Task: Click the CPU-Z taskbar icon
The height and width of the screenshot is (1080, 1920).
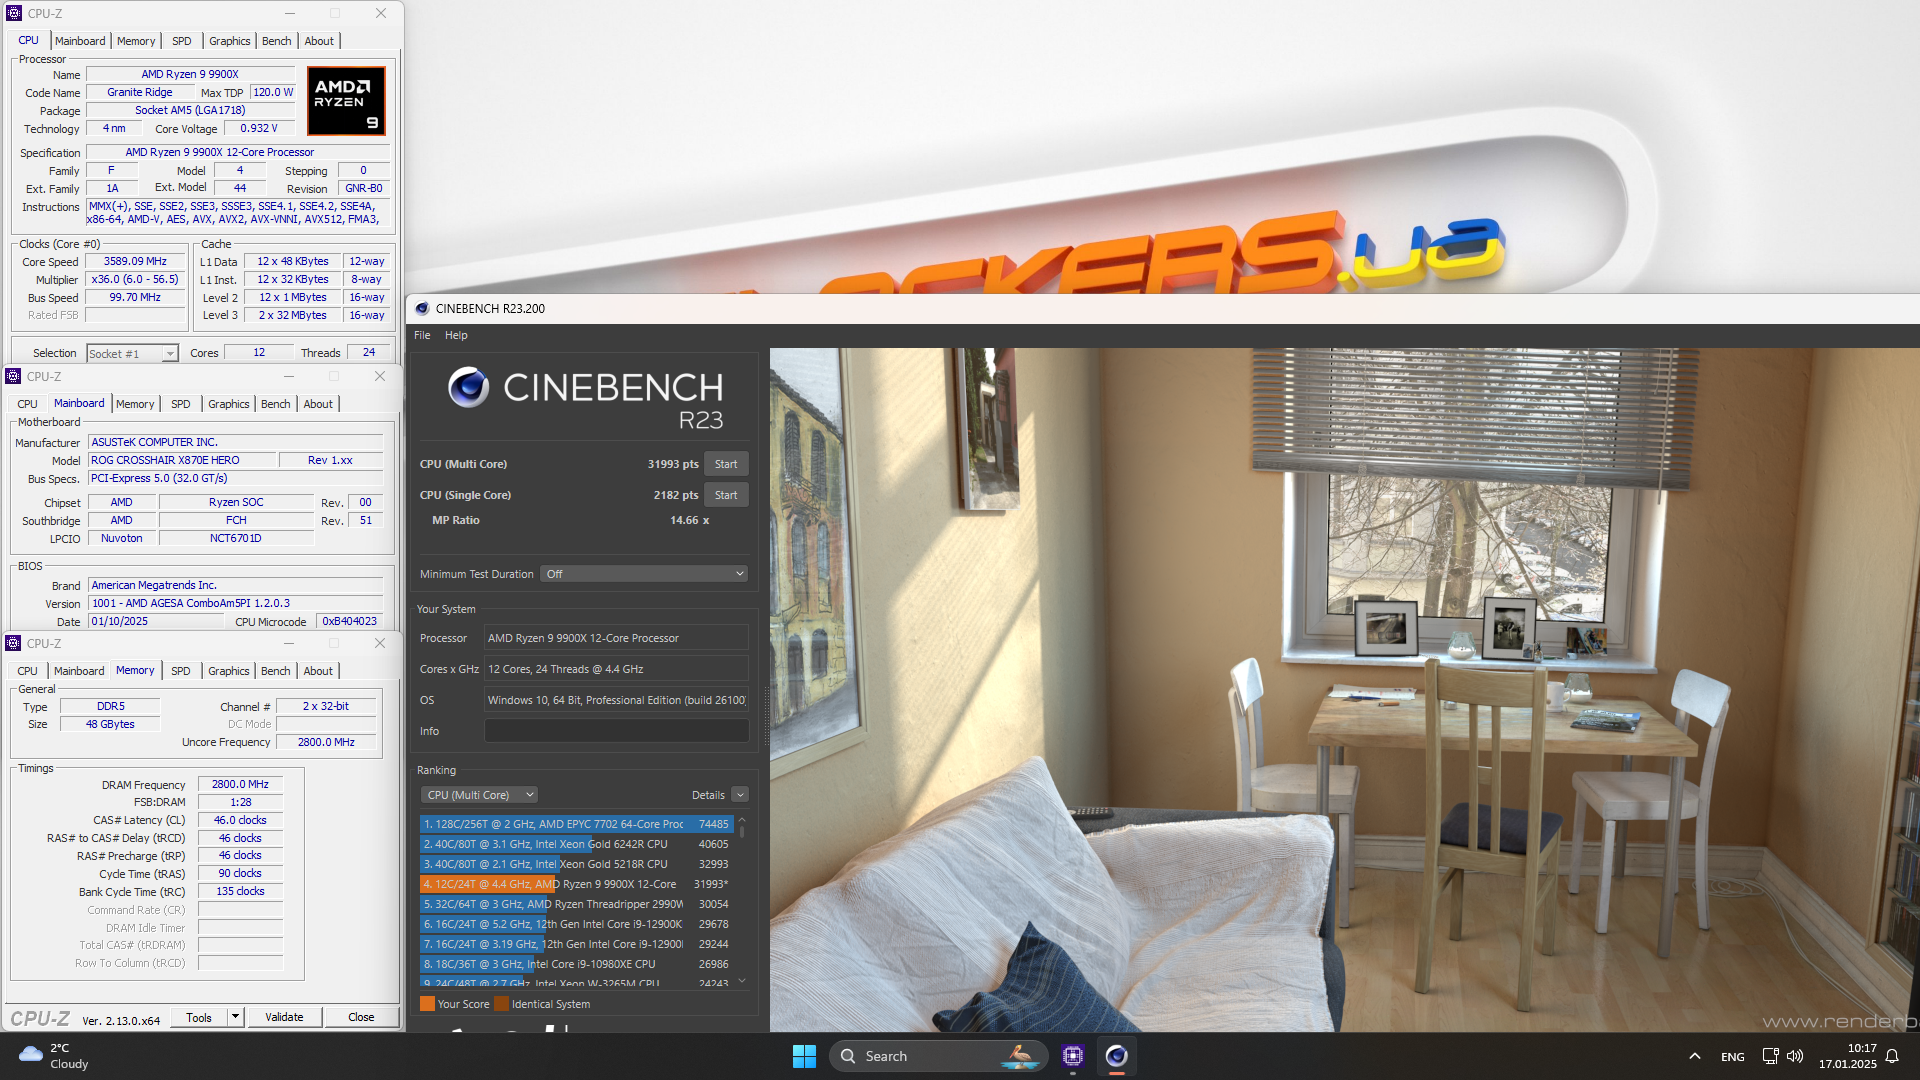Action: pos(1072,1055)
